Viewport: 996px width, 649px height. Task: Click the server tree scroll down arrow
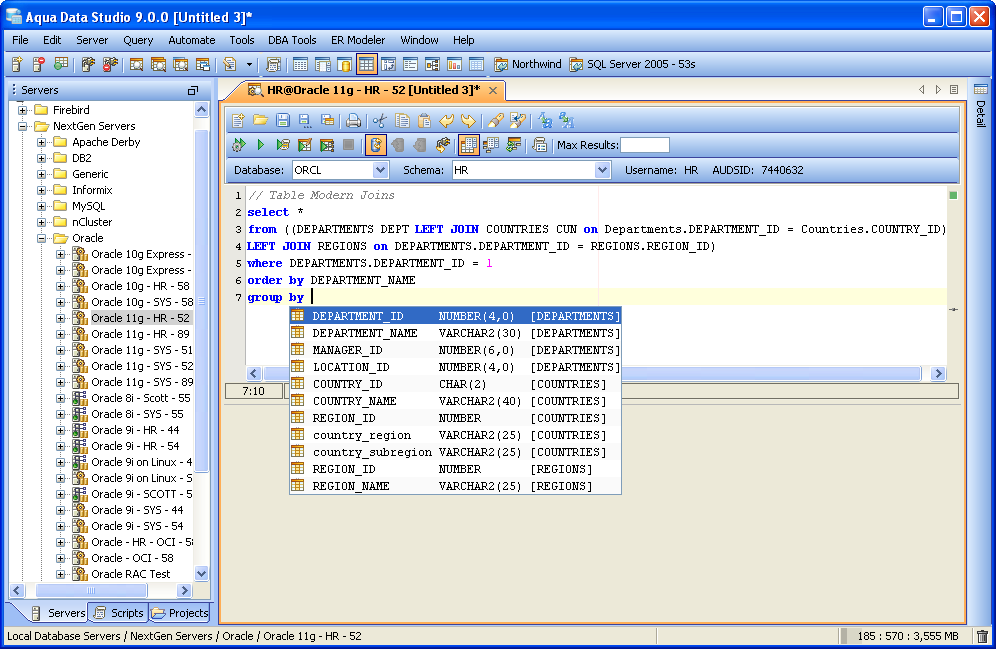[x=201, y=573]
